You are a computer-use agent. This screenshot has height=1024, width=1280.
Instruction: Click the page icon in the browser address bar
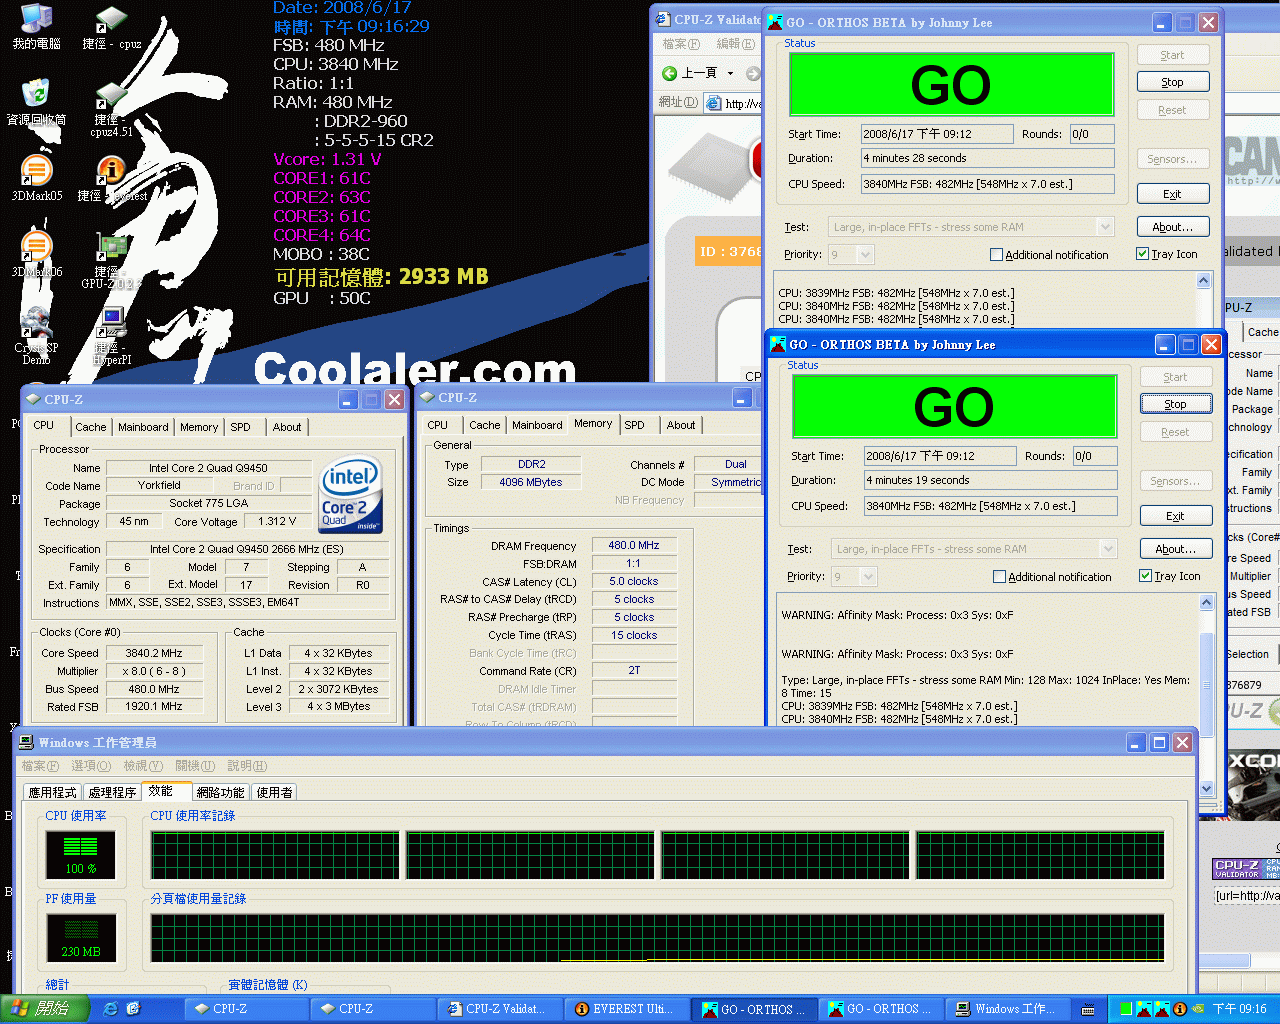point(713,103)
